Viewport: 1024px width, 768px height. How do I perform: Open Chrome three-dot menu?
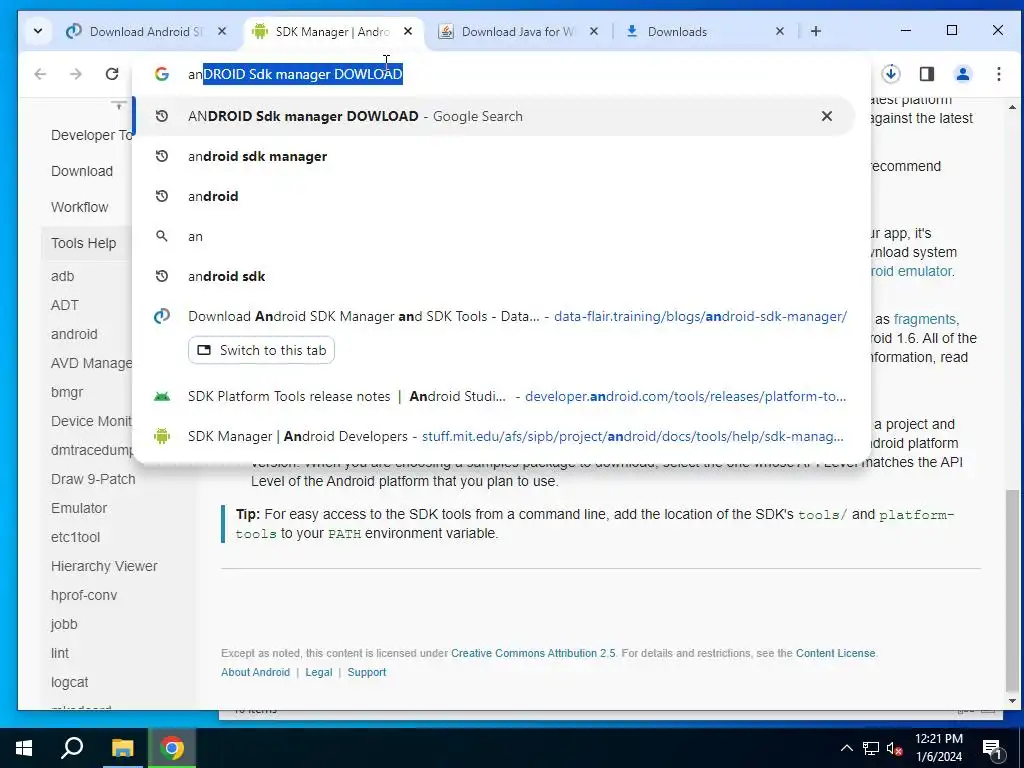coord(999,74)
